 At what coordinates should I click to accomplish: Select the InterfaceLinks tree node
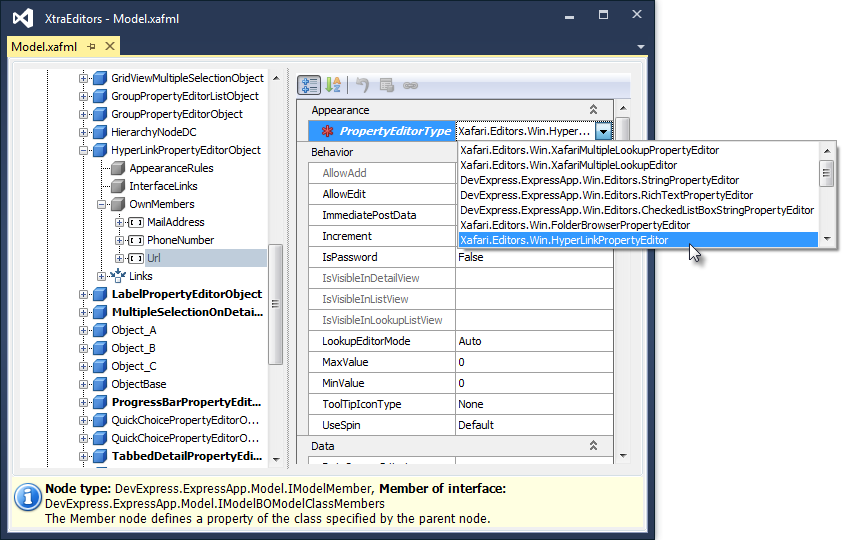(x=163, y=186)
